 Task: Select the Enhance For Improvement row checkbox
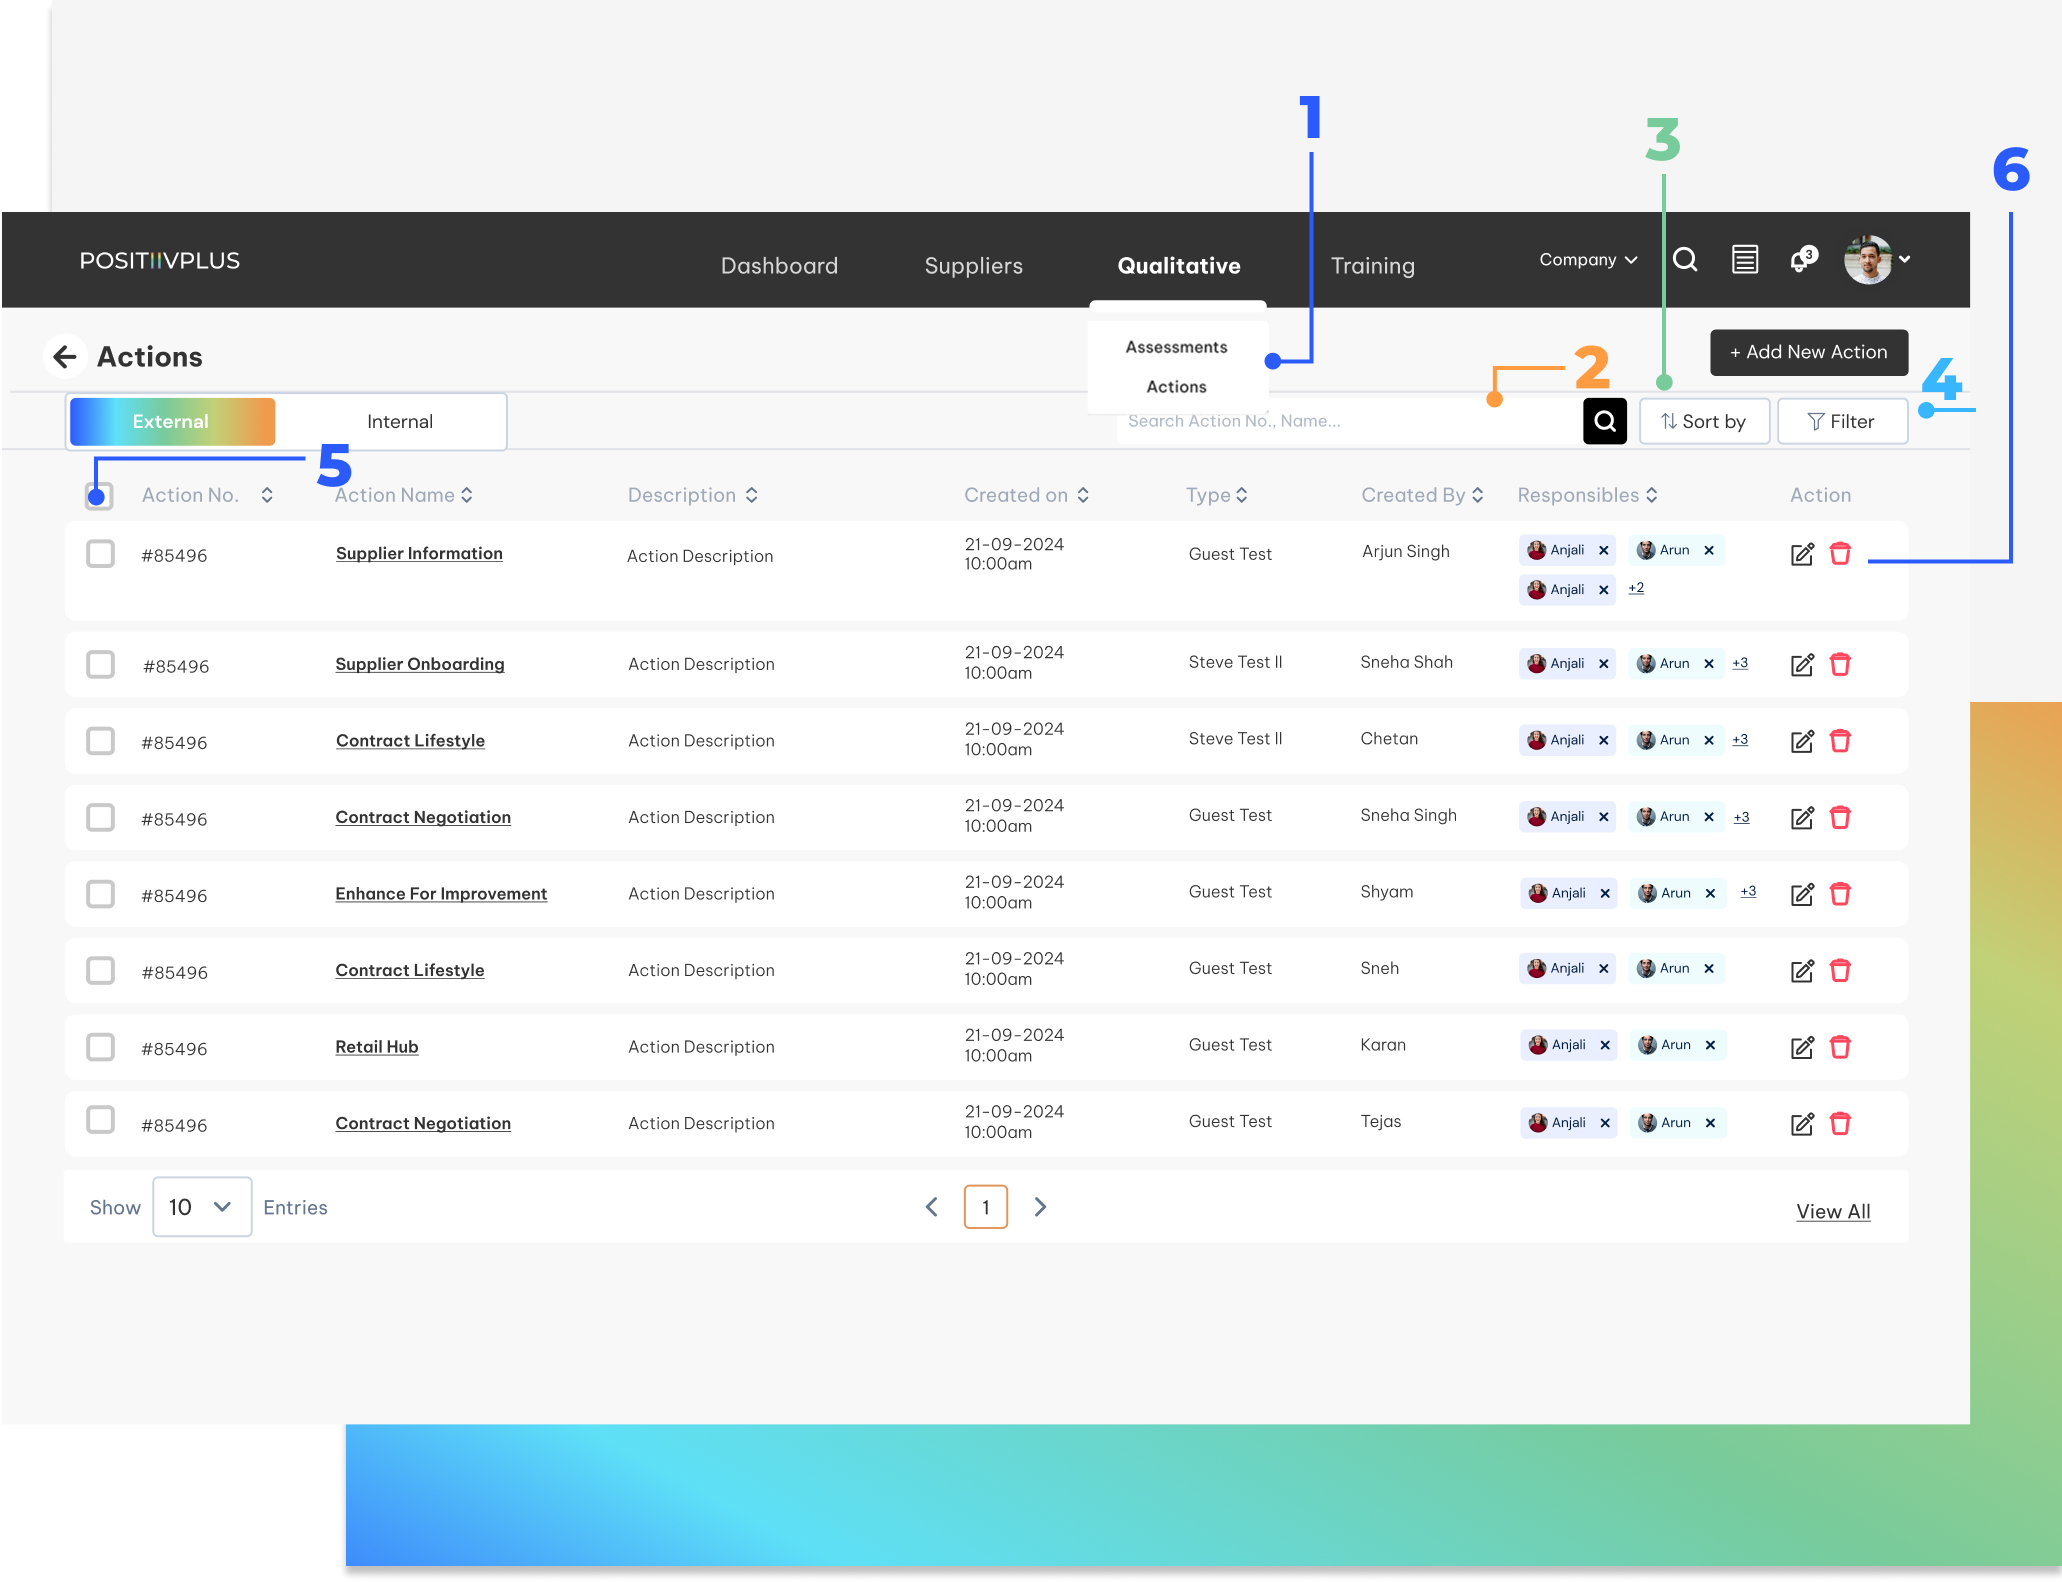(x=100, y=894)
